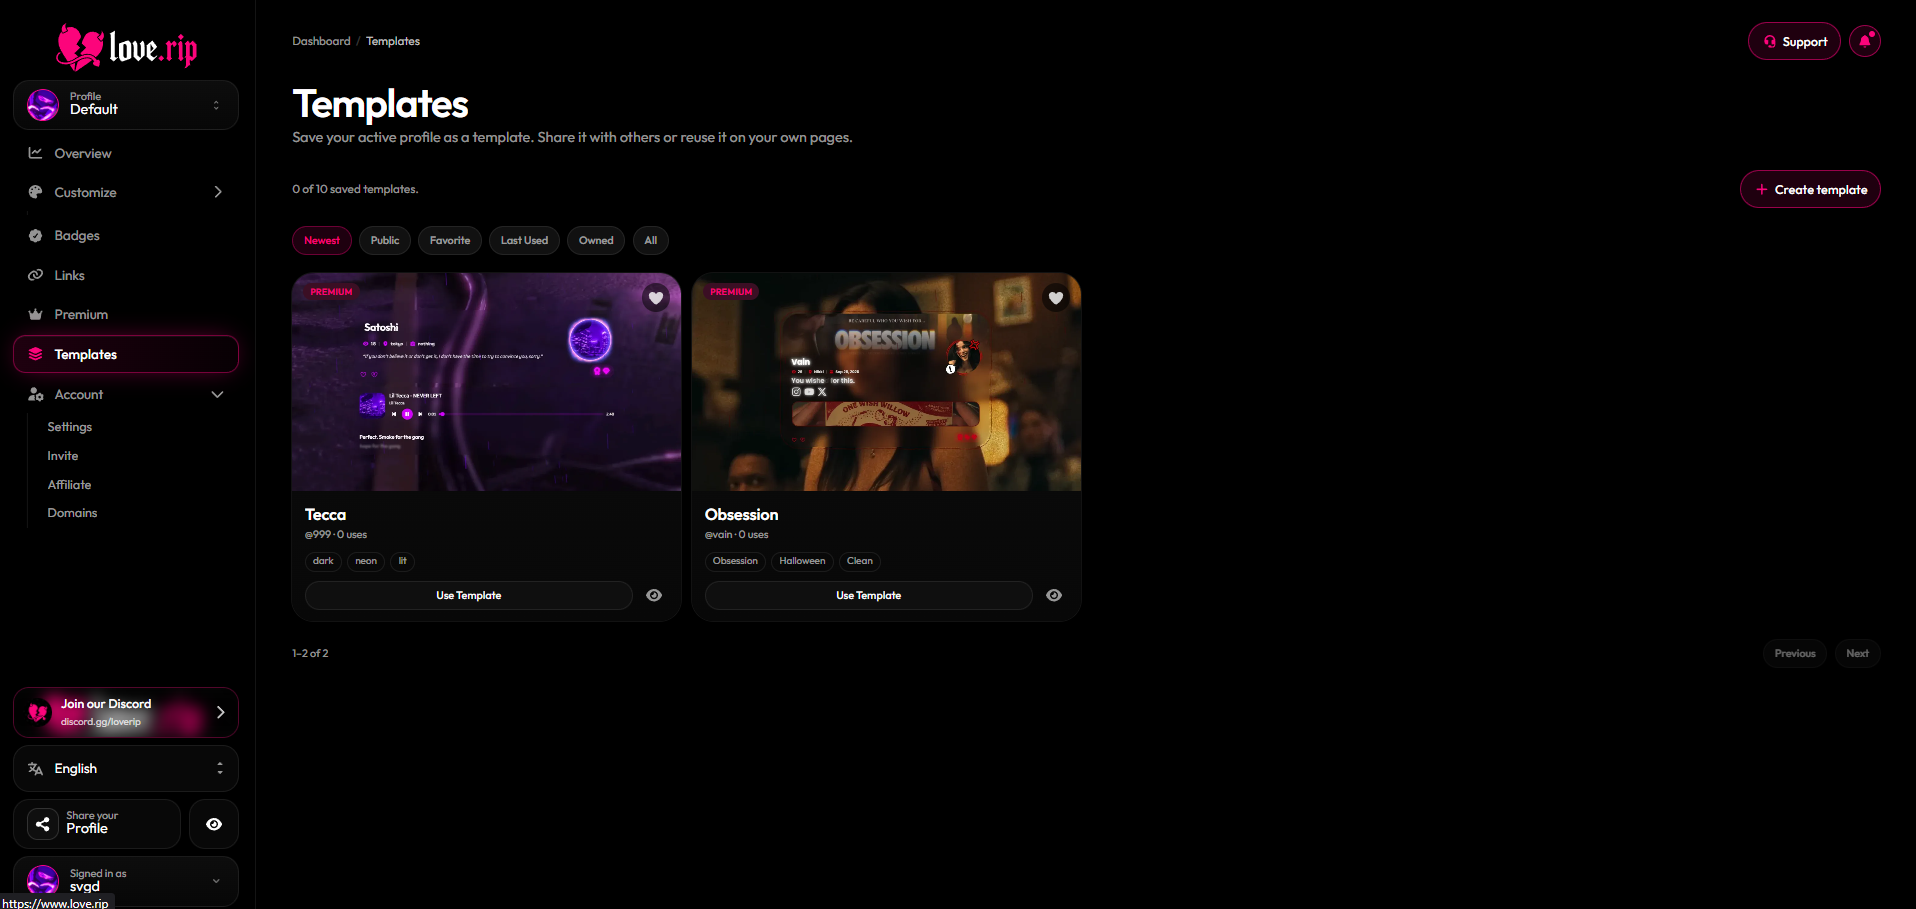
Task: Open the Join our Discord banner
Action: coord(126,712)
